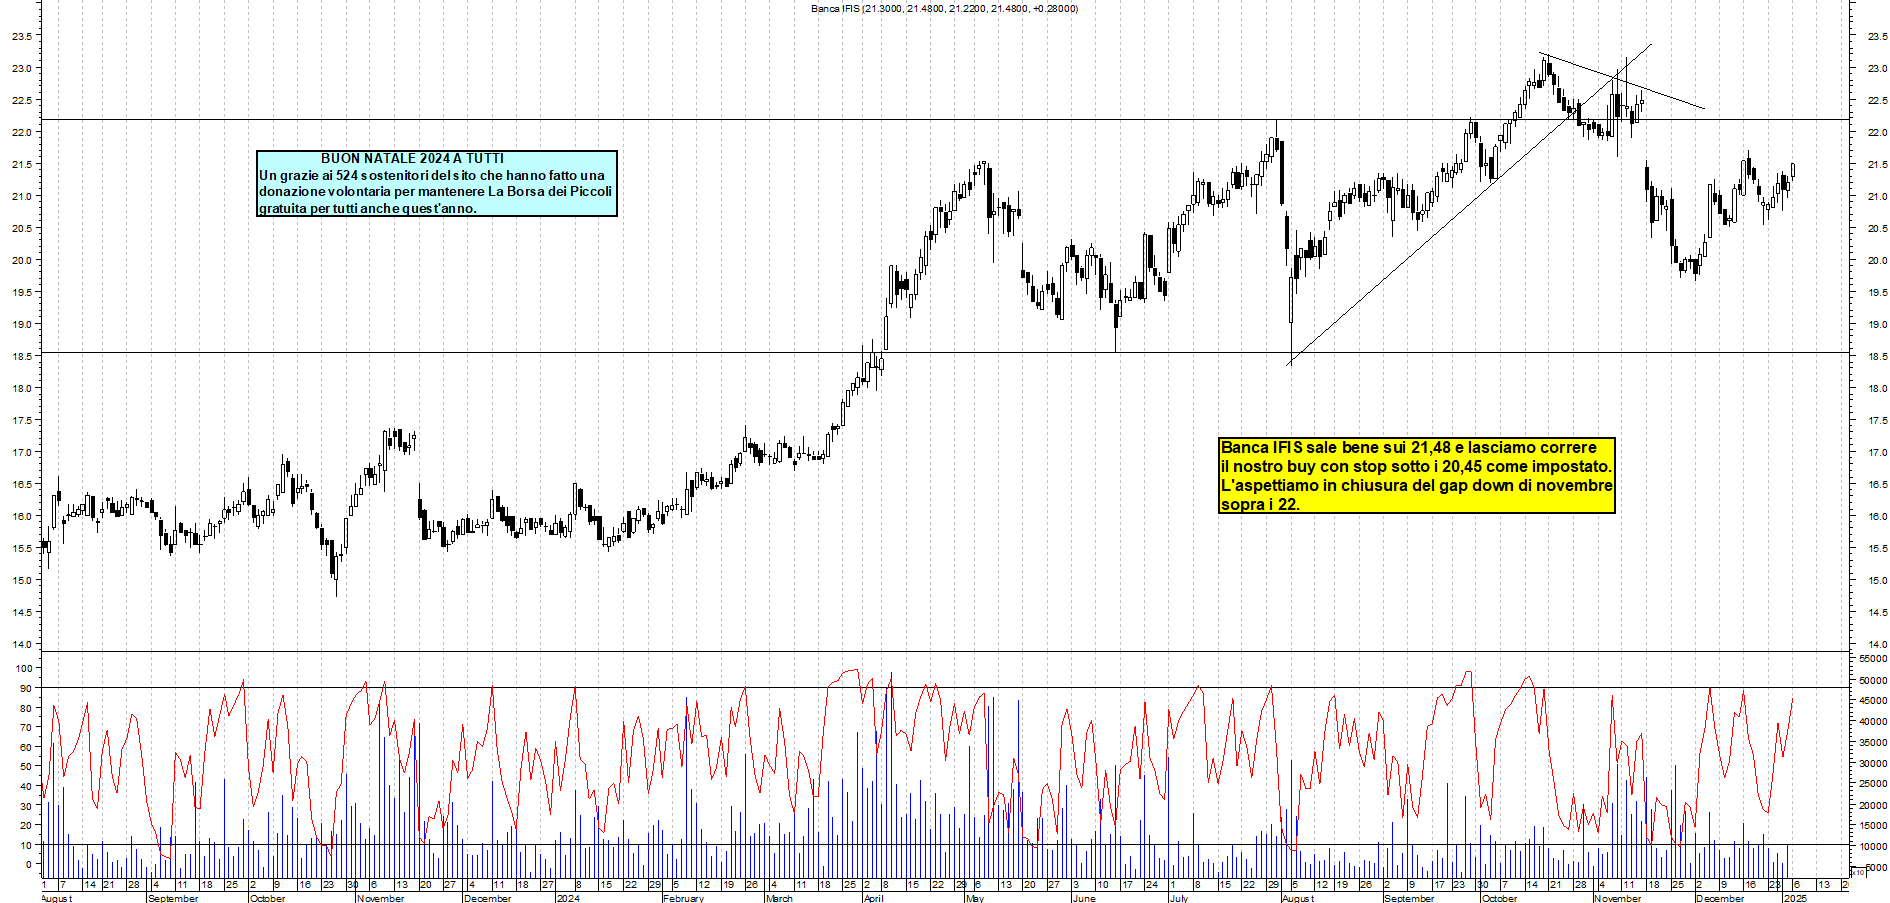Select the 'February' month label
Screen dimensions: 1890x903
coord(684,898)
